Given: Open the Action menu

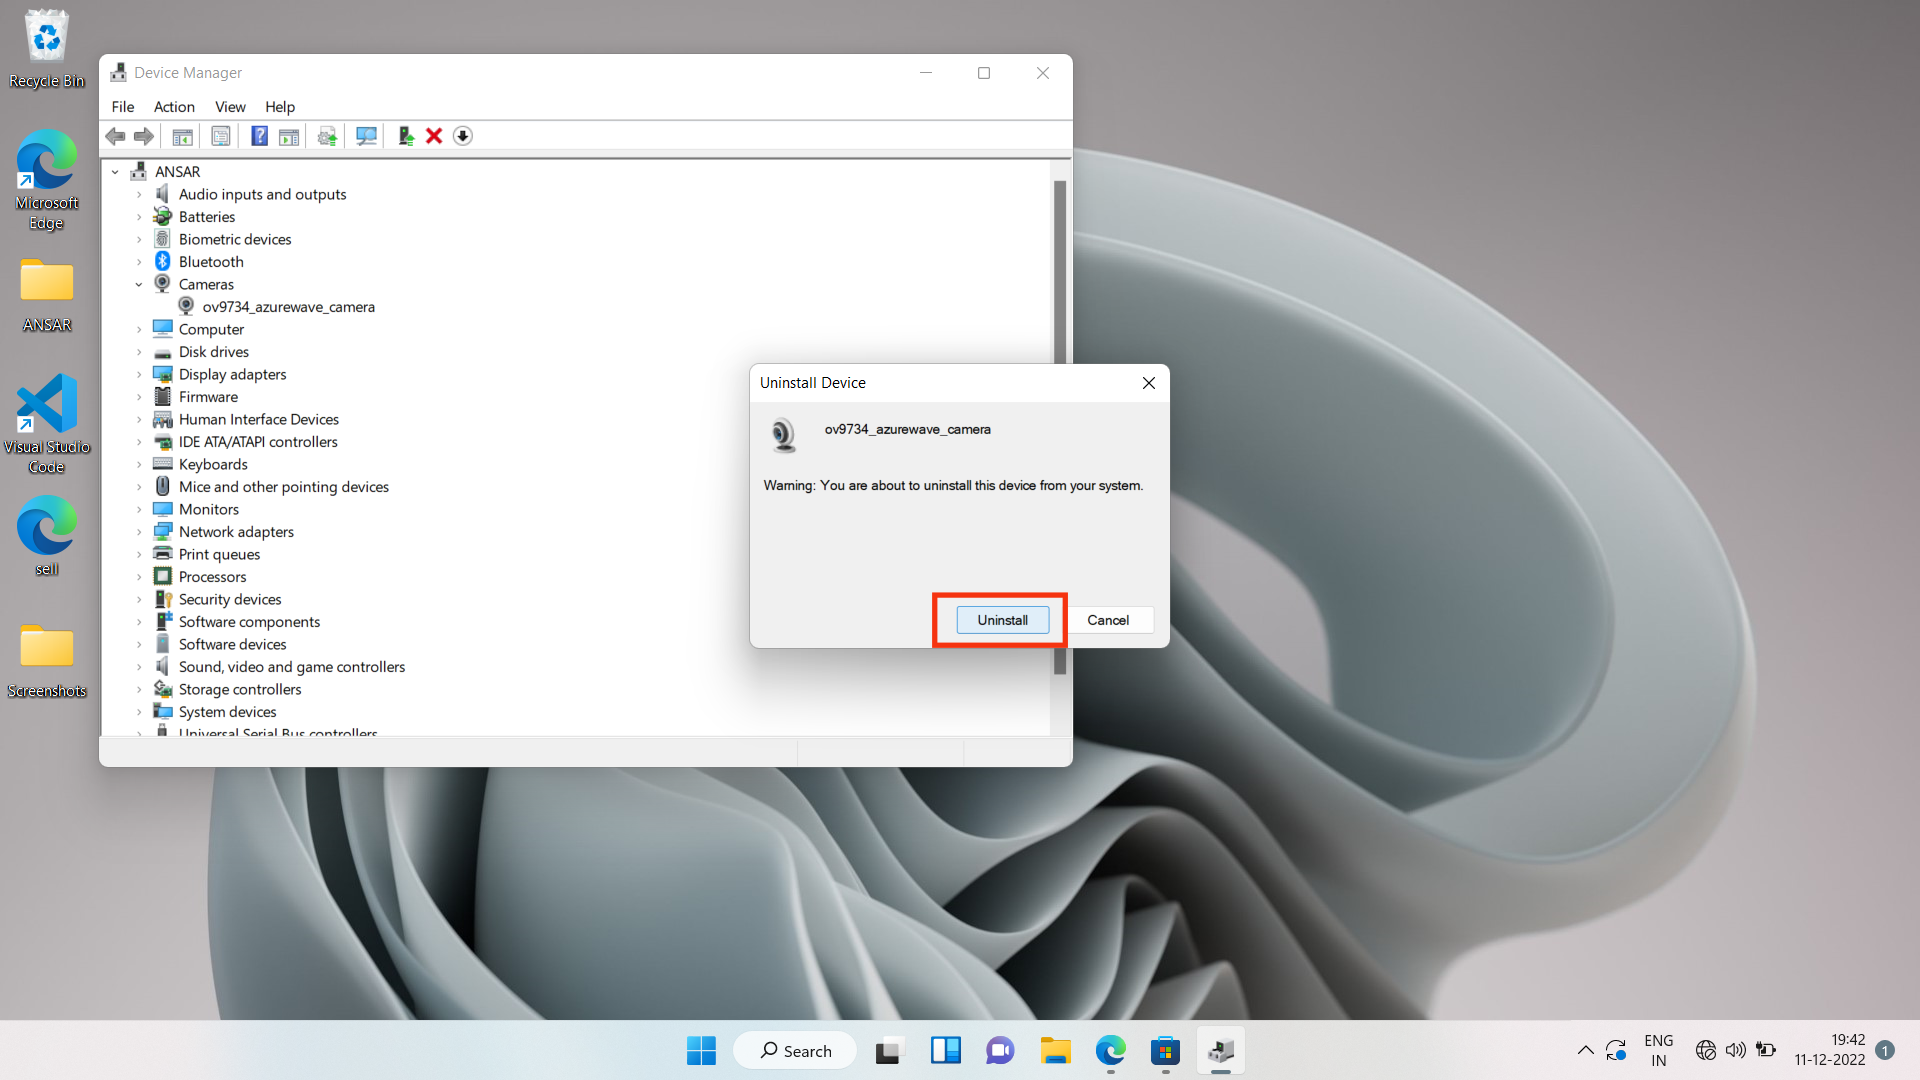Looking at the screenshot, I should tap(173, 107).
